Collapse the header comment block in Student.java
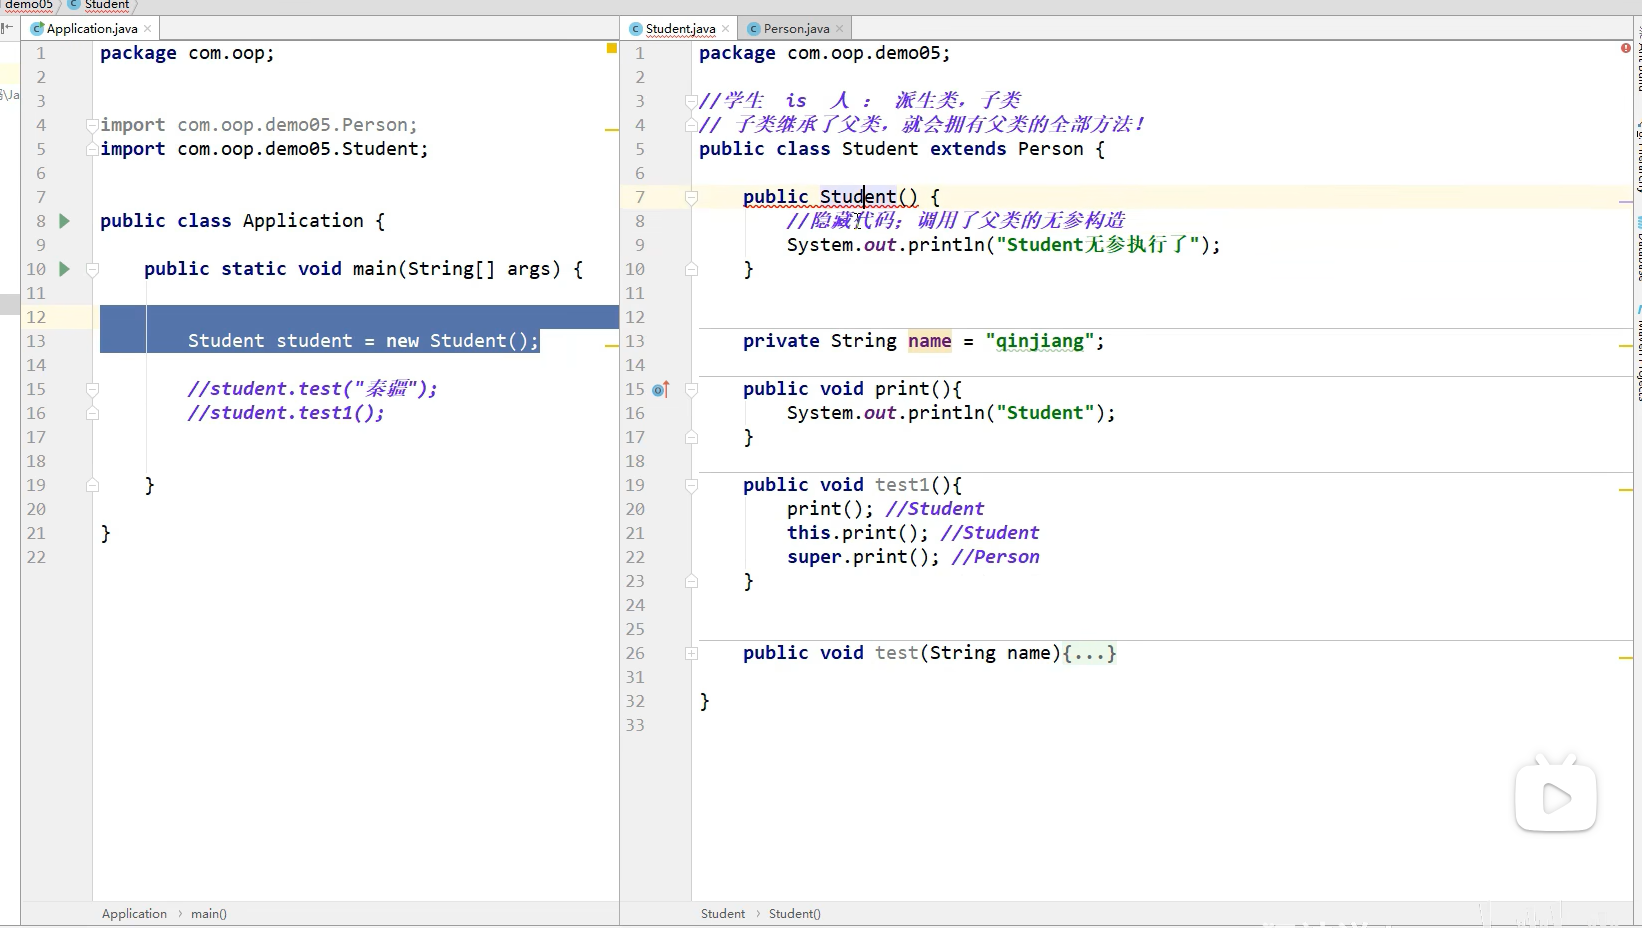The height and width of the screenshot is (928, 1642). [691, 101]
